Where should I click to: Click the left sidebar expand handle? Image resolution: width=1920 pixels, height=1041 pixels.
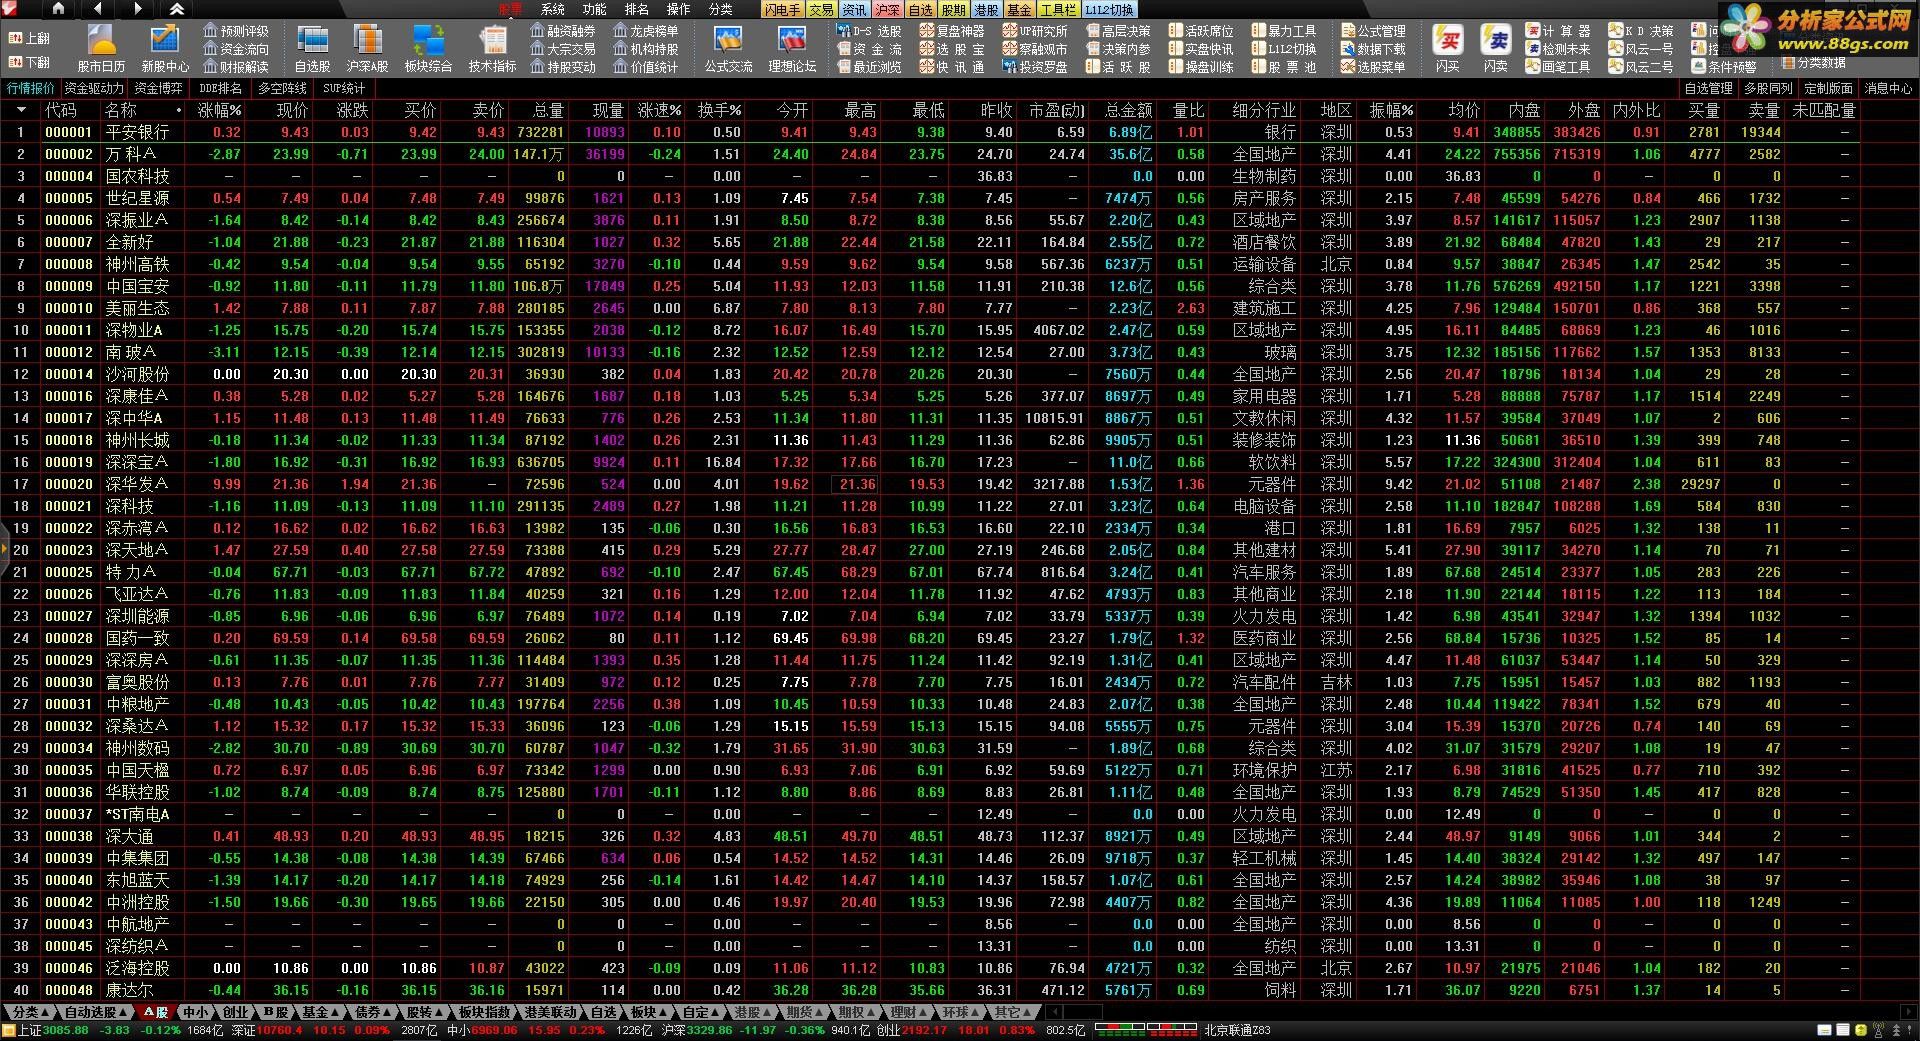click(4, 548)
